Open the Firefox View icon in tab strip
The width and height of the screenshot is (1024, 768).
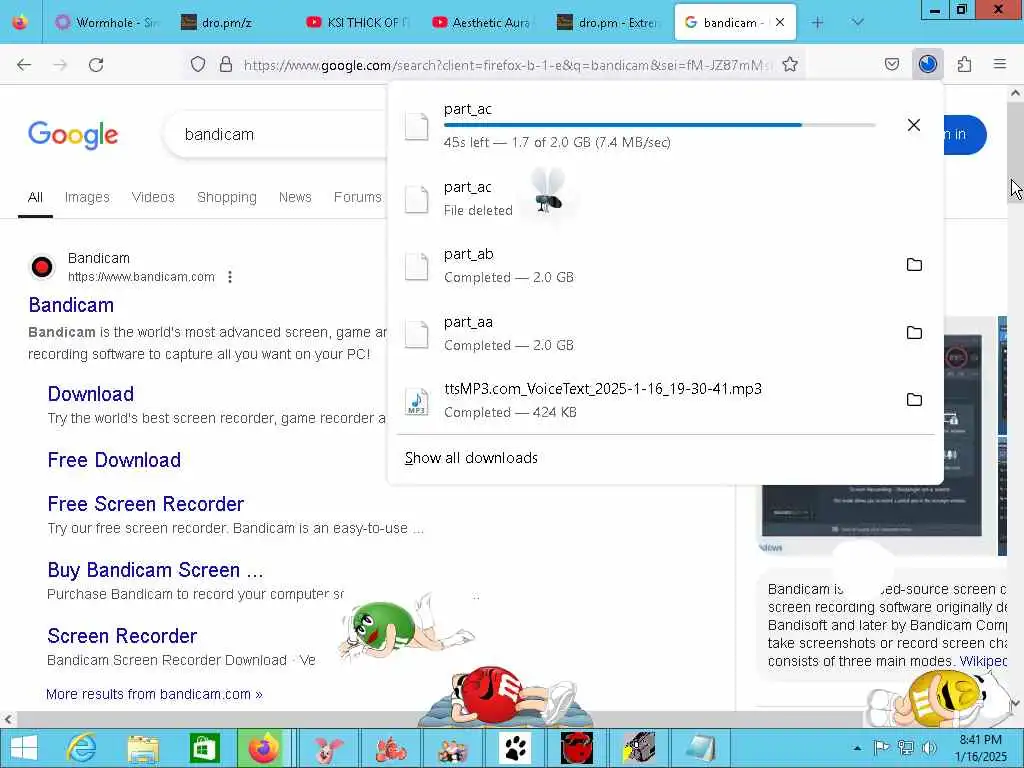click(x=20, y=22)
